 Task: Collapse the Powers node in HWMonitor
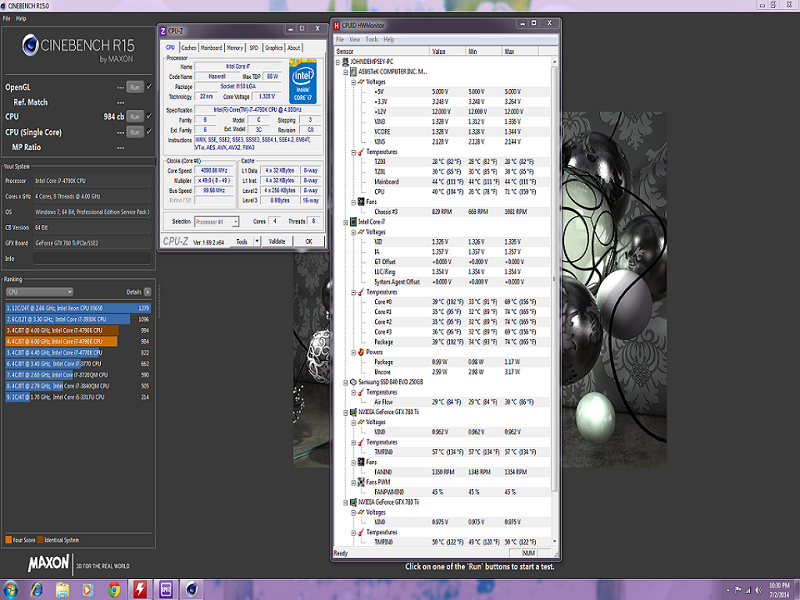353,352
